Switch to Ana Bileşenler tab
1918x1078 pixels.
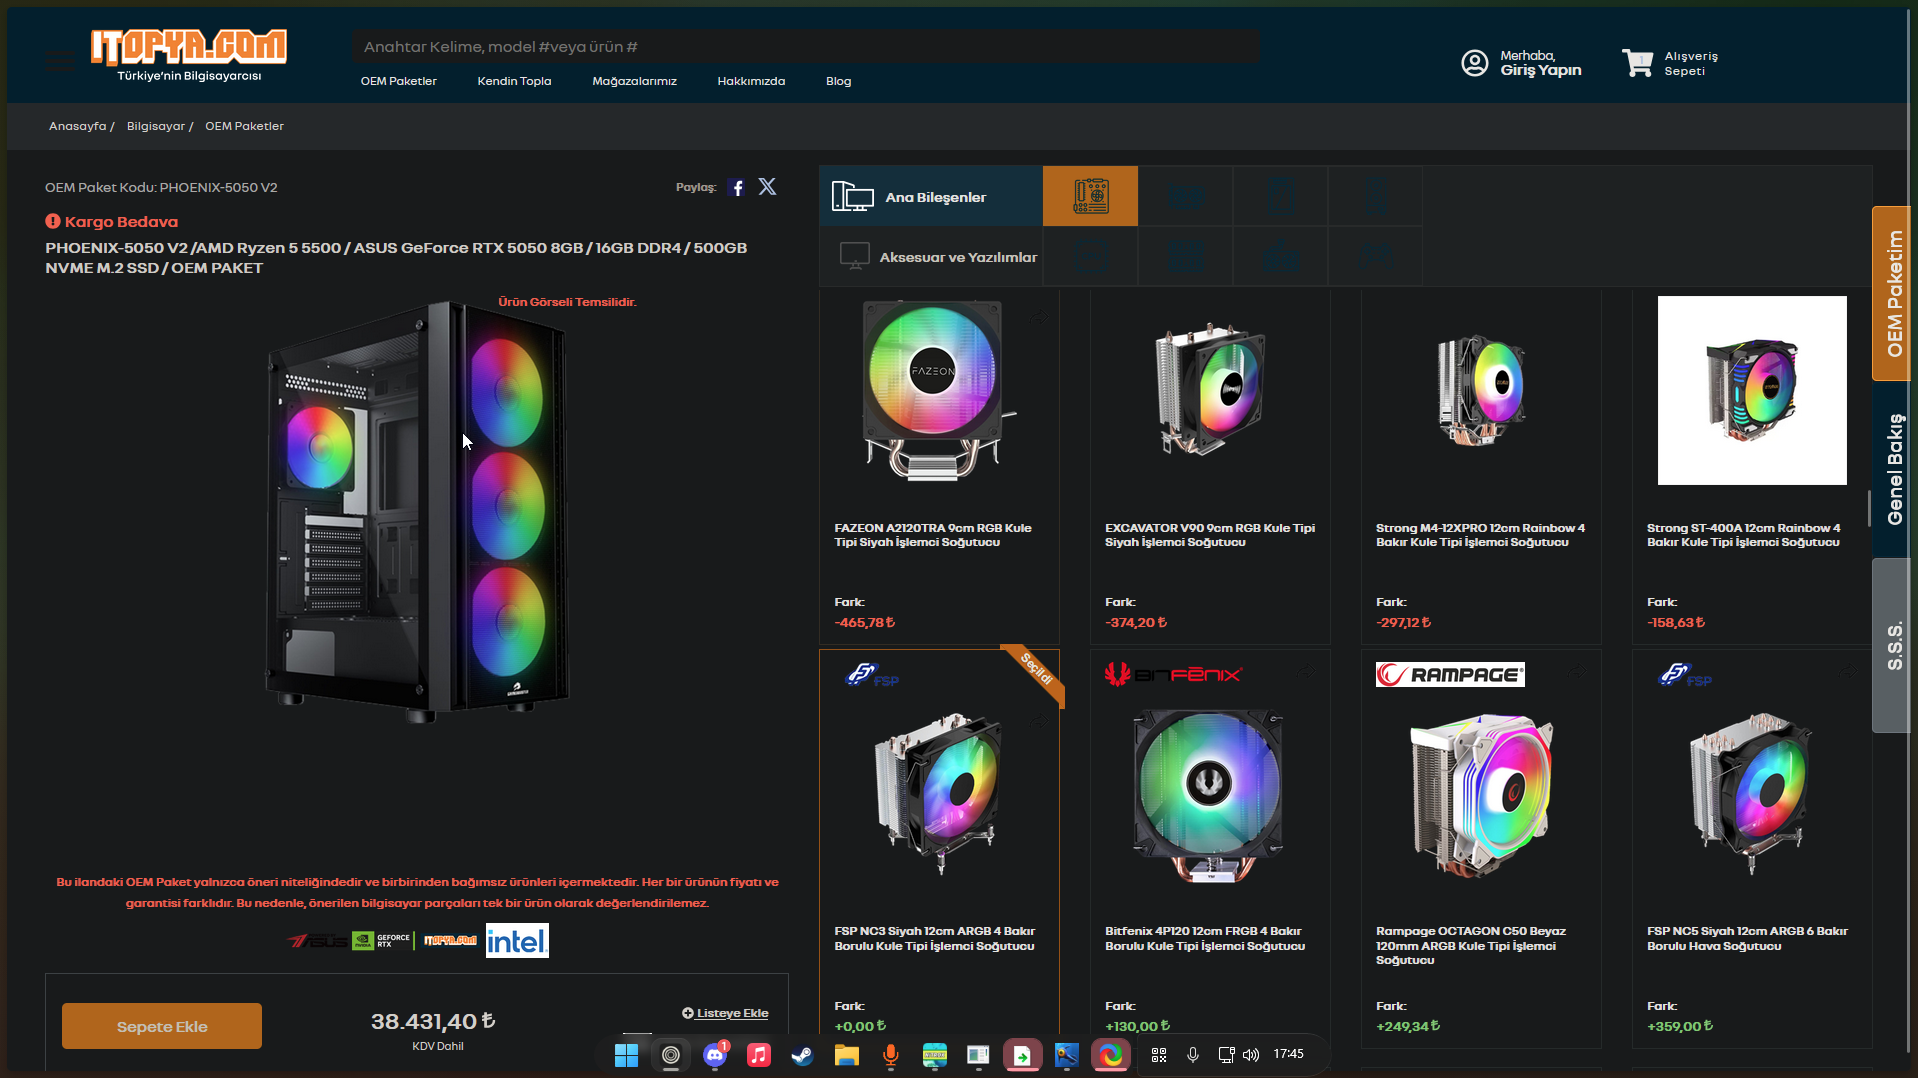pyautogui.click(x=931, y=196)
